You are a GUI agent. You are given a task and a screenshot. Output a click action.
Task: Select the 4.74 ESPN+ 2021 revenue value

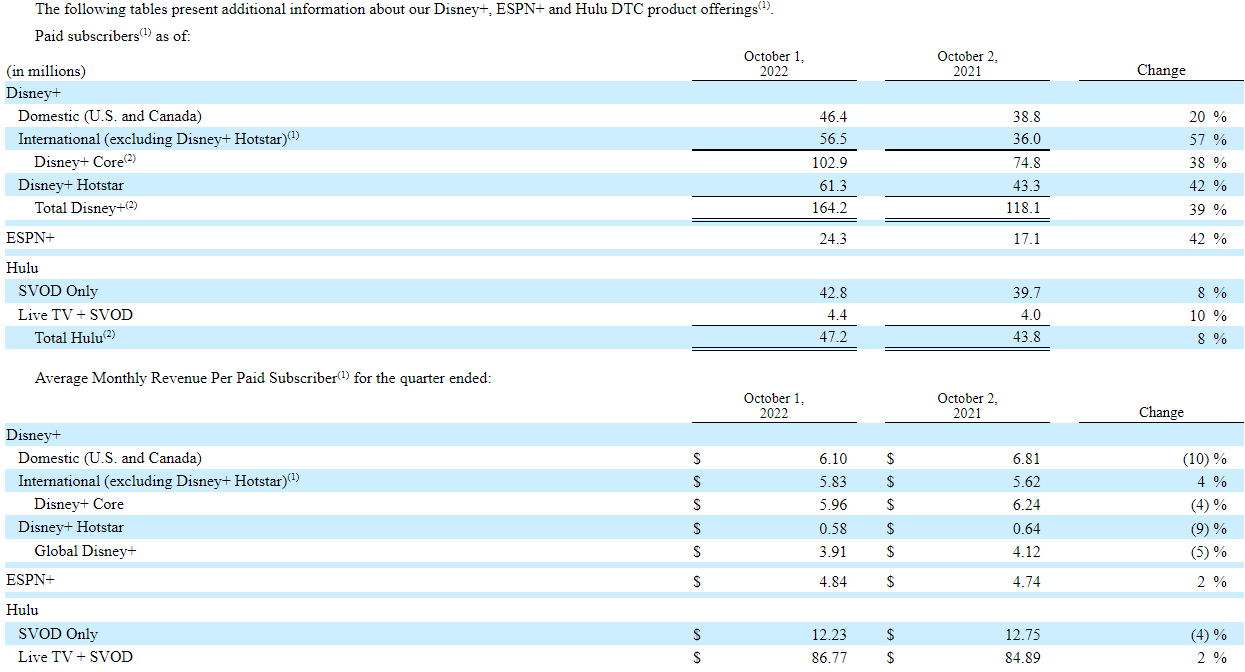tap(1026, 581)
